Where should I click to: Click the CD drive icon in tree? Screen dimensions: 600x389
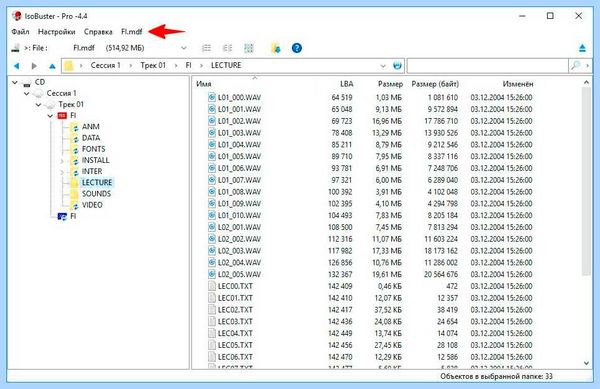click(x=27, y=83)
